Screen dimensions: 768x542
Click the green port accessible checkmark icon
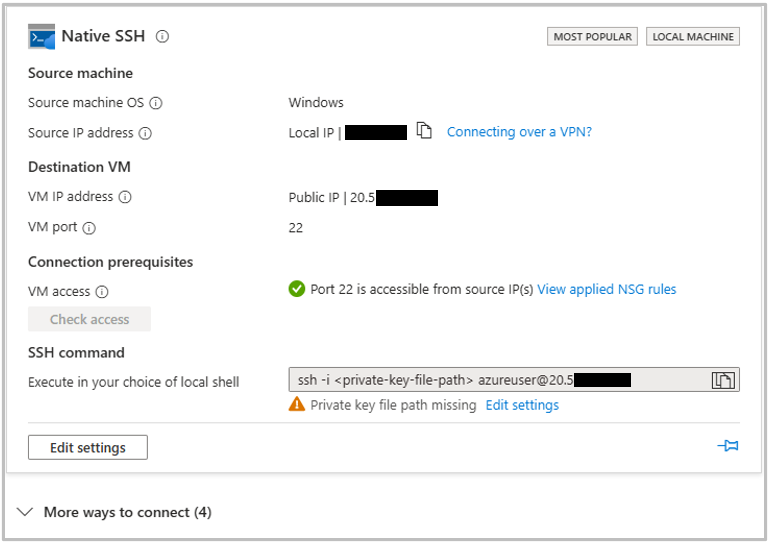tap(297, 289)
